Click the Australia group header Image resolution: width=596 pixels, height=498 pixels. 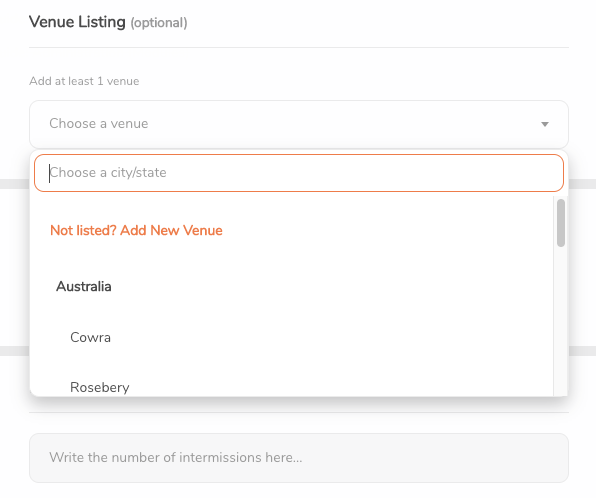pos(84,286)
